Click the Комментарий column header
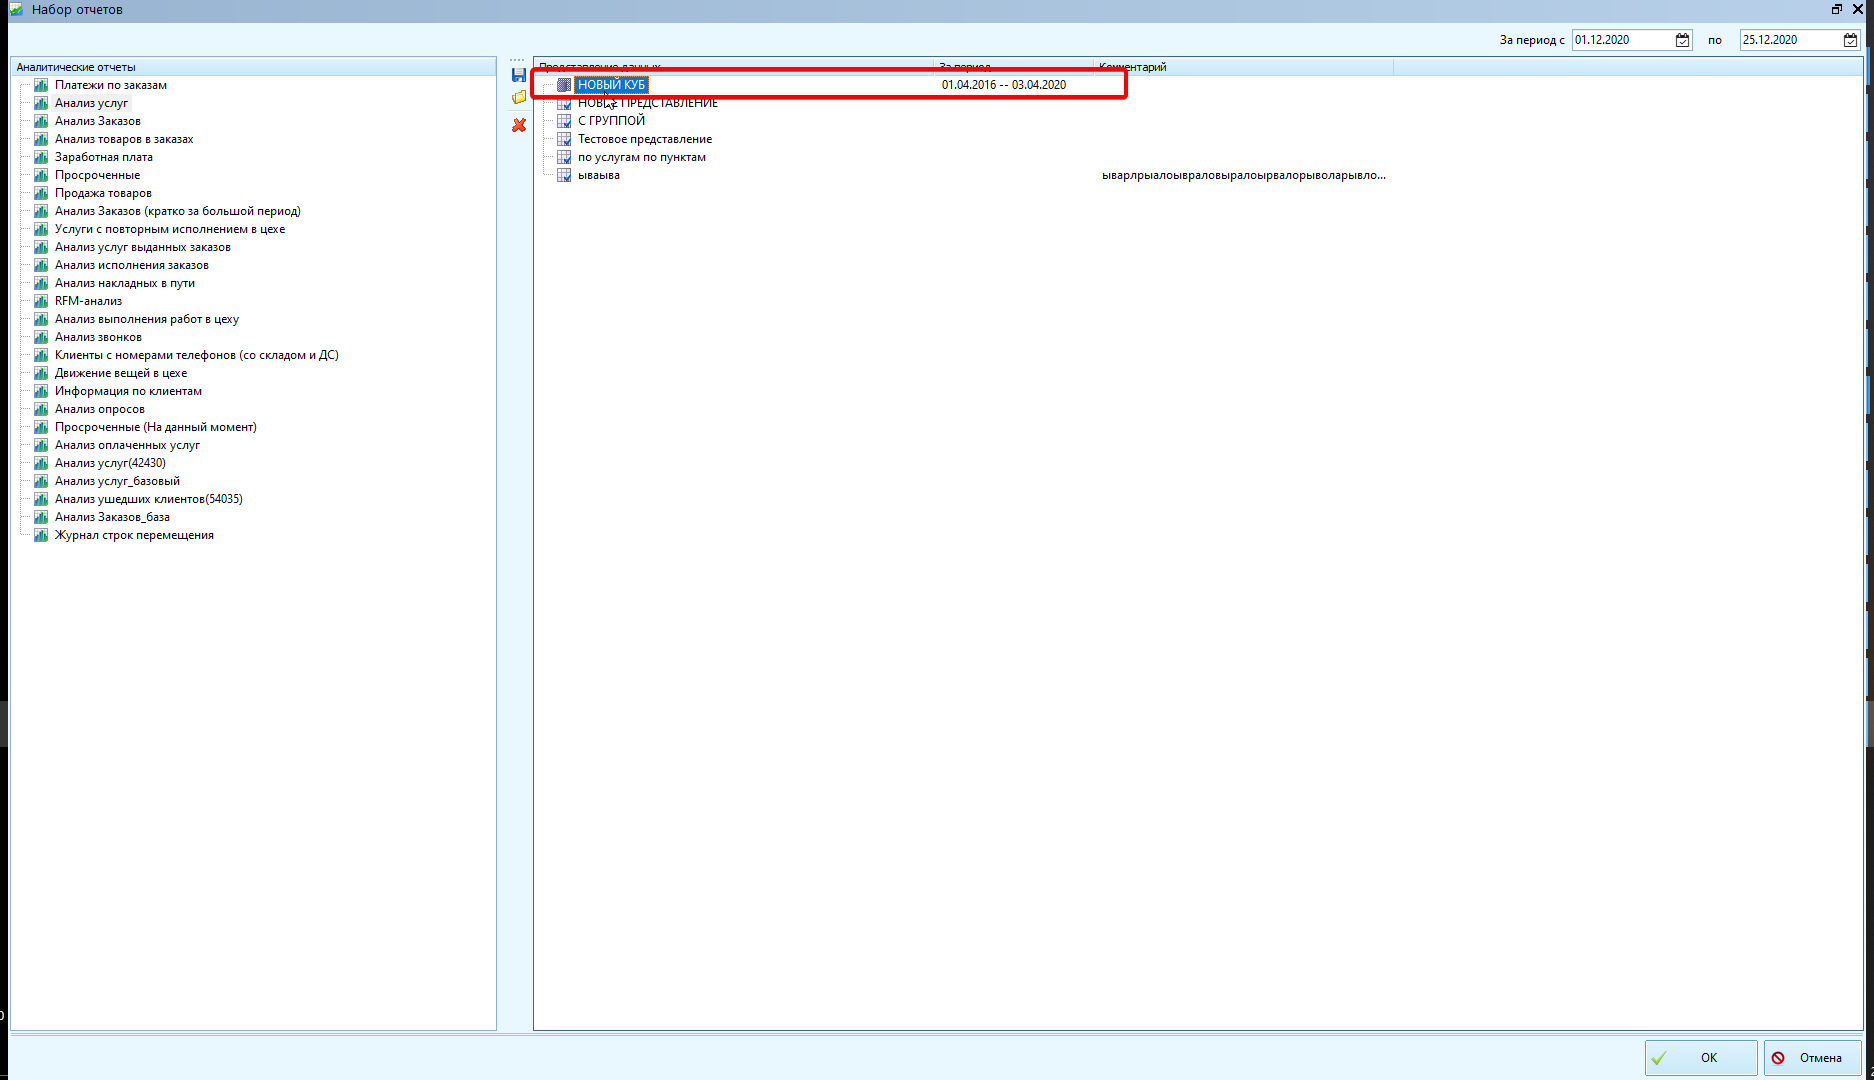Image resolution: width=1874 pixels, height=1080 pixels. tap(1243, 67)
